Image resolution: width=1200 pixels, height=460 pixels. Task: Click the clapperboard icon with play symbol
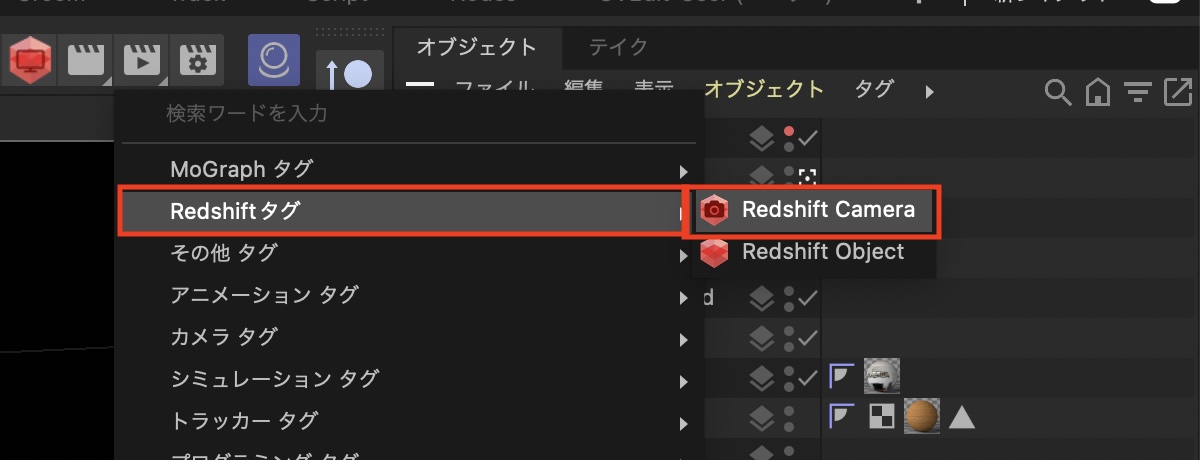(x=141, y=62)
